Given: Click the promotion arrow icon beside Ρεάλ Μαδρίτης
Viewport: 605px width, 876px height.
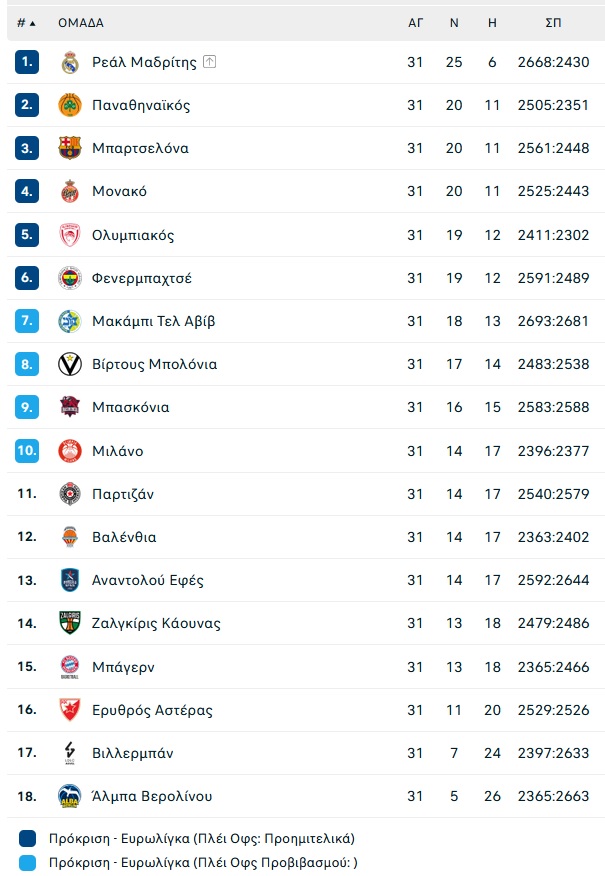Looking at the screenshot, I should point(209,61).
